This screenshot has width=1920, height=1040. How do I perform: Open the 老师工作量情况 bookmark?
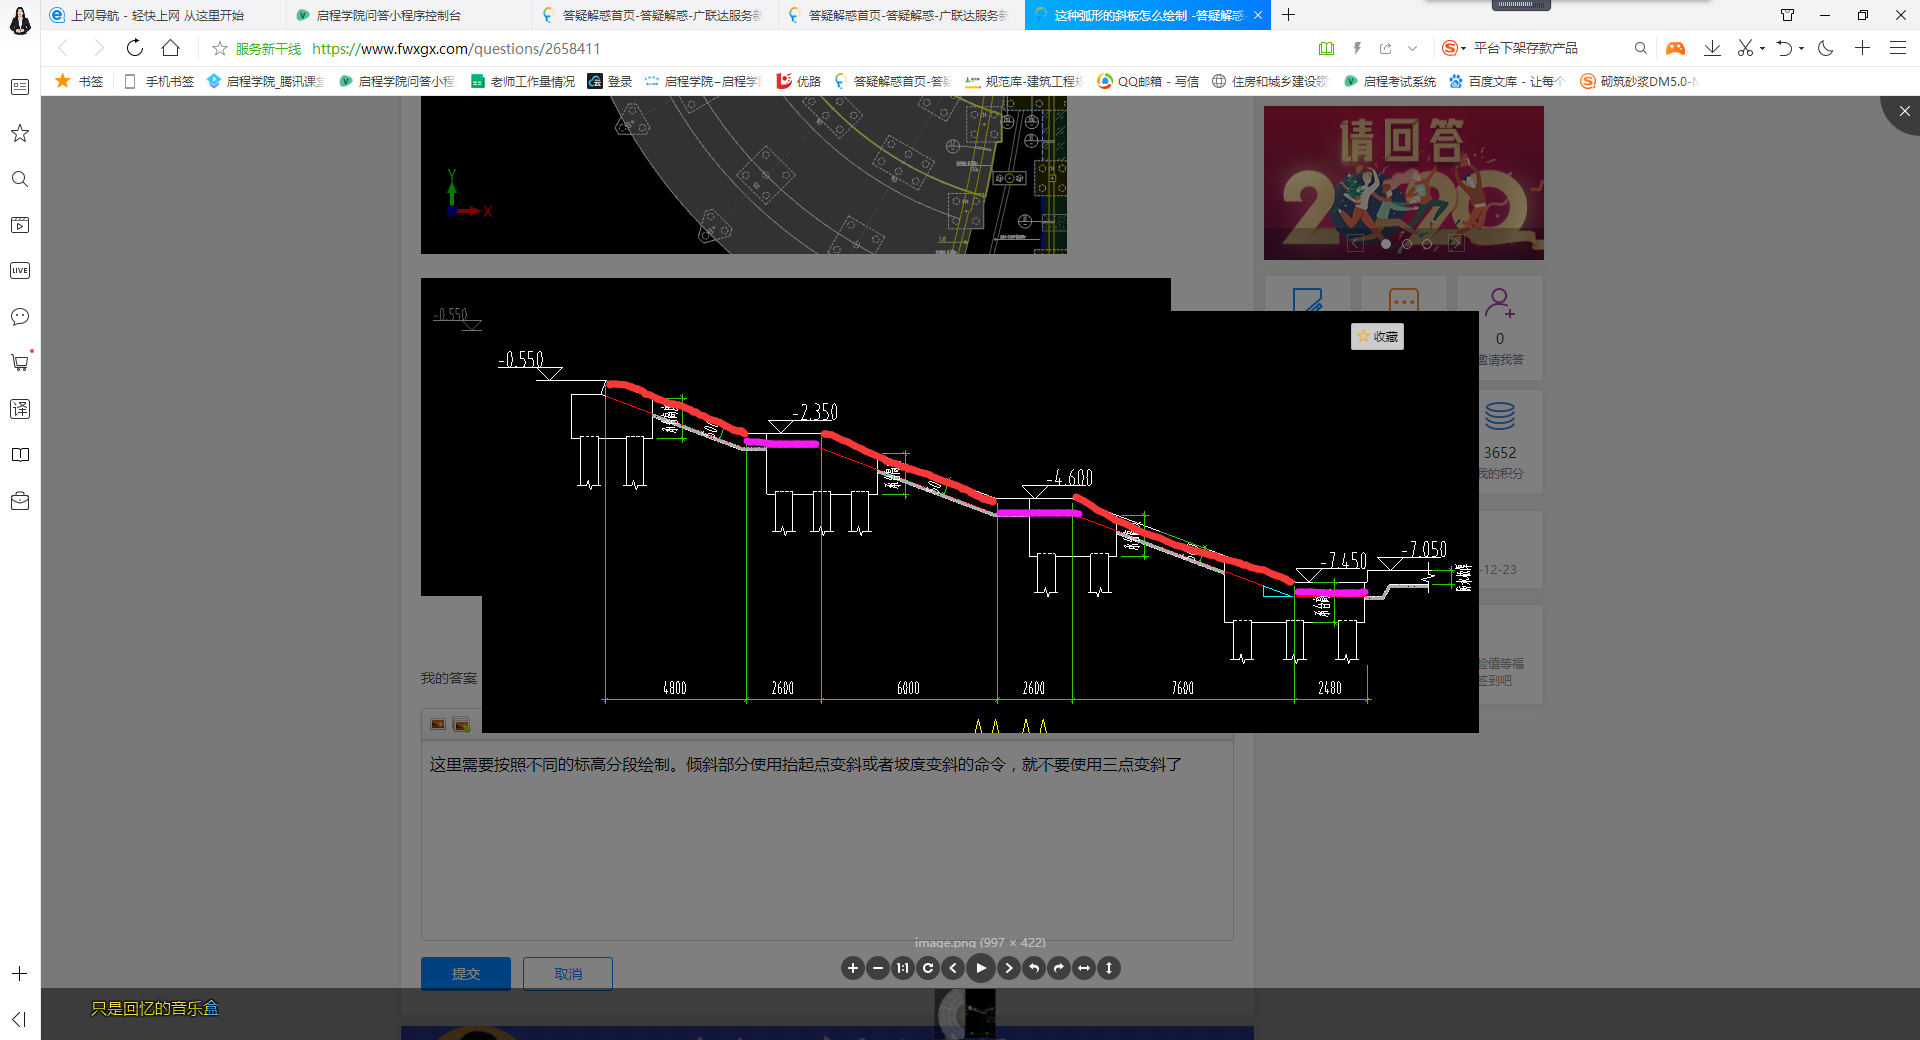(523, 81)
